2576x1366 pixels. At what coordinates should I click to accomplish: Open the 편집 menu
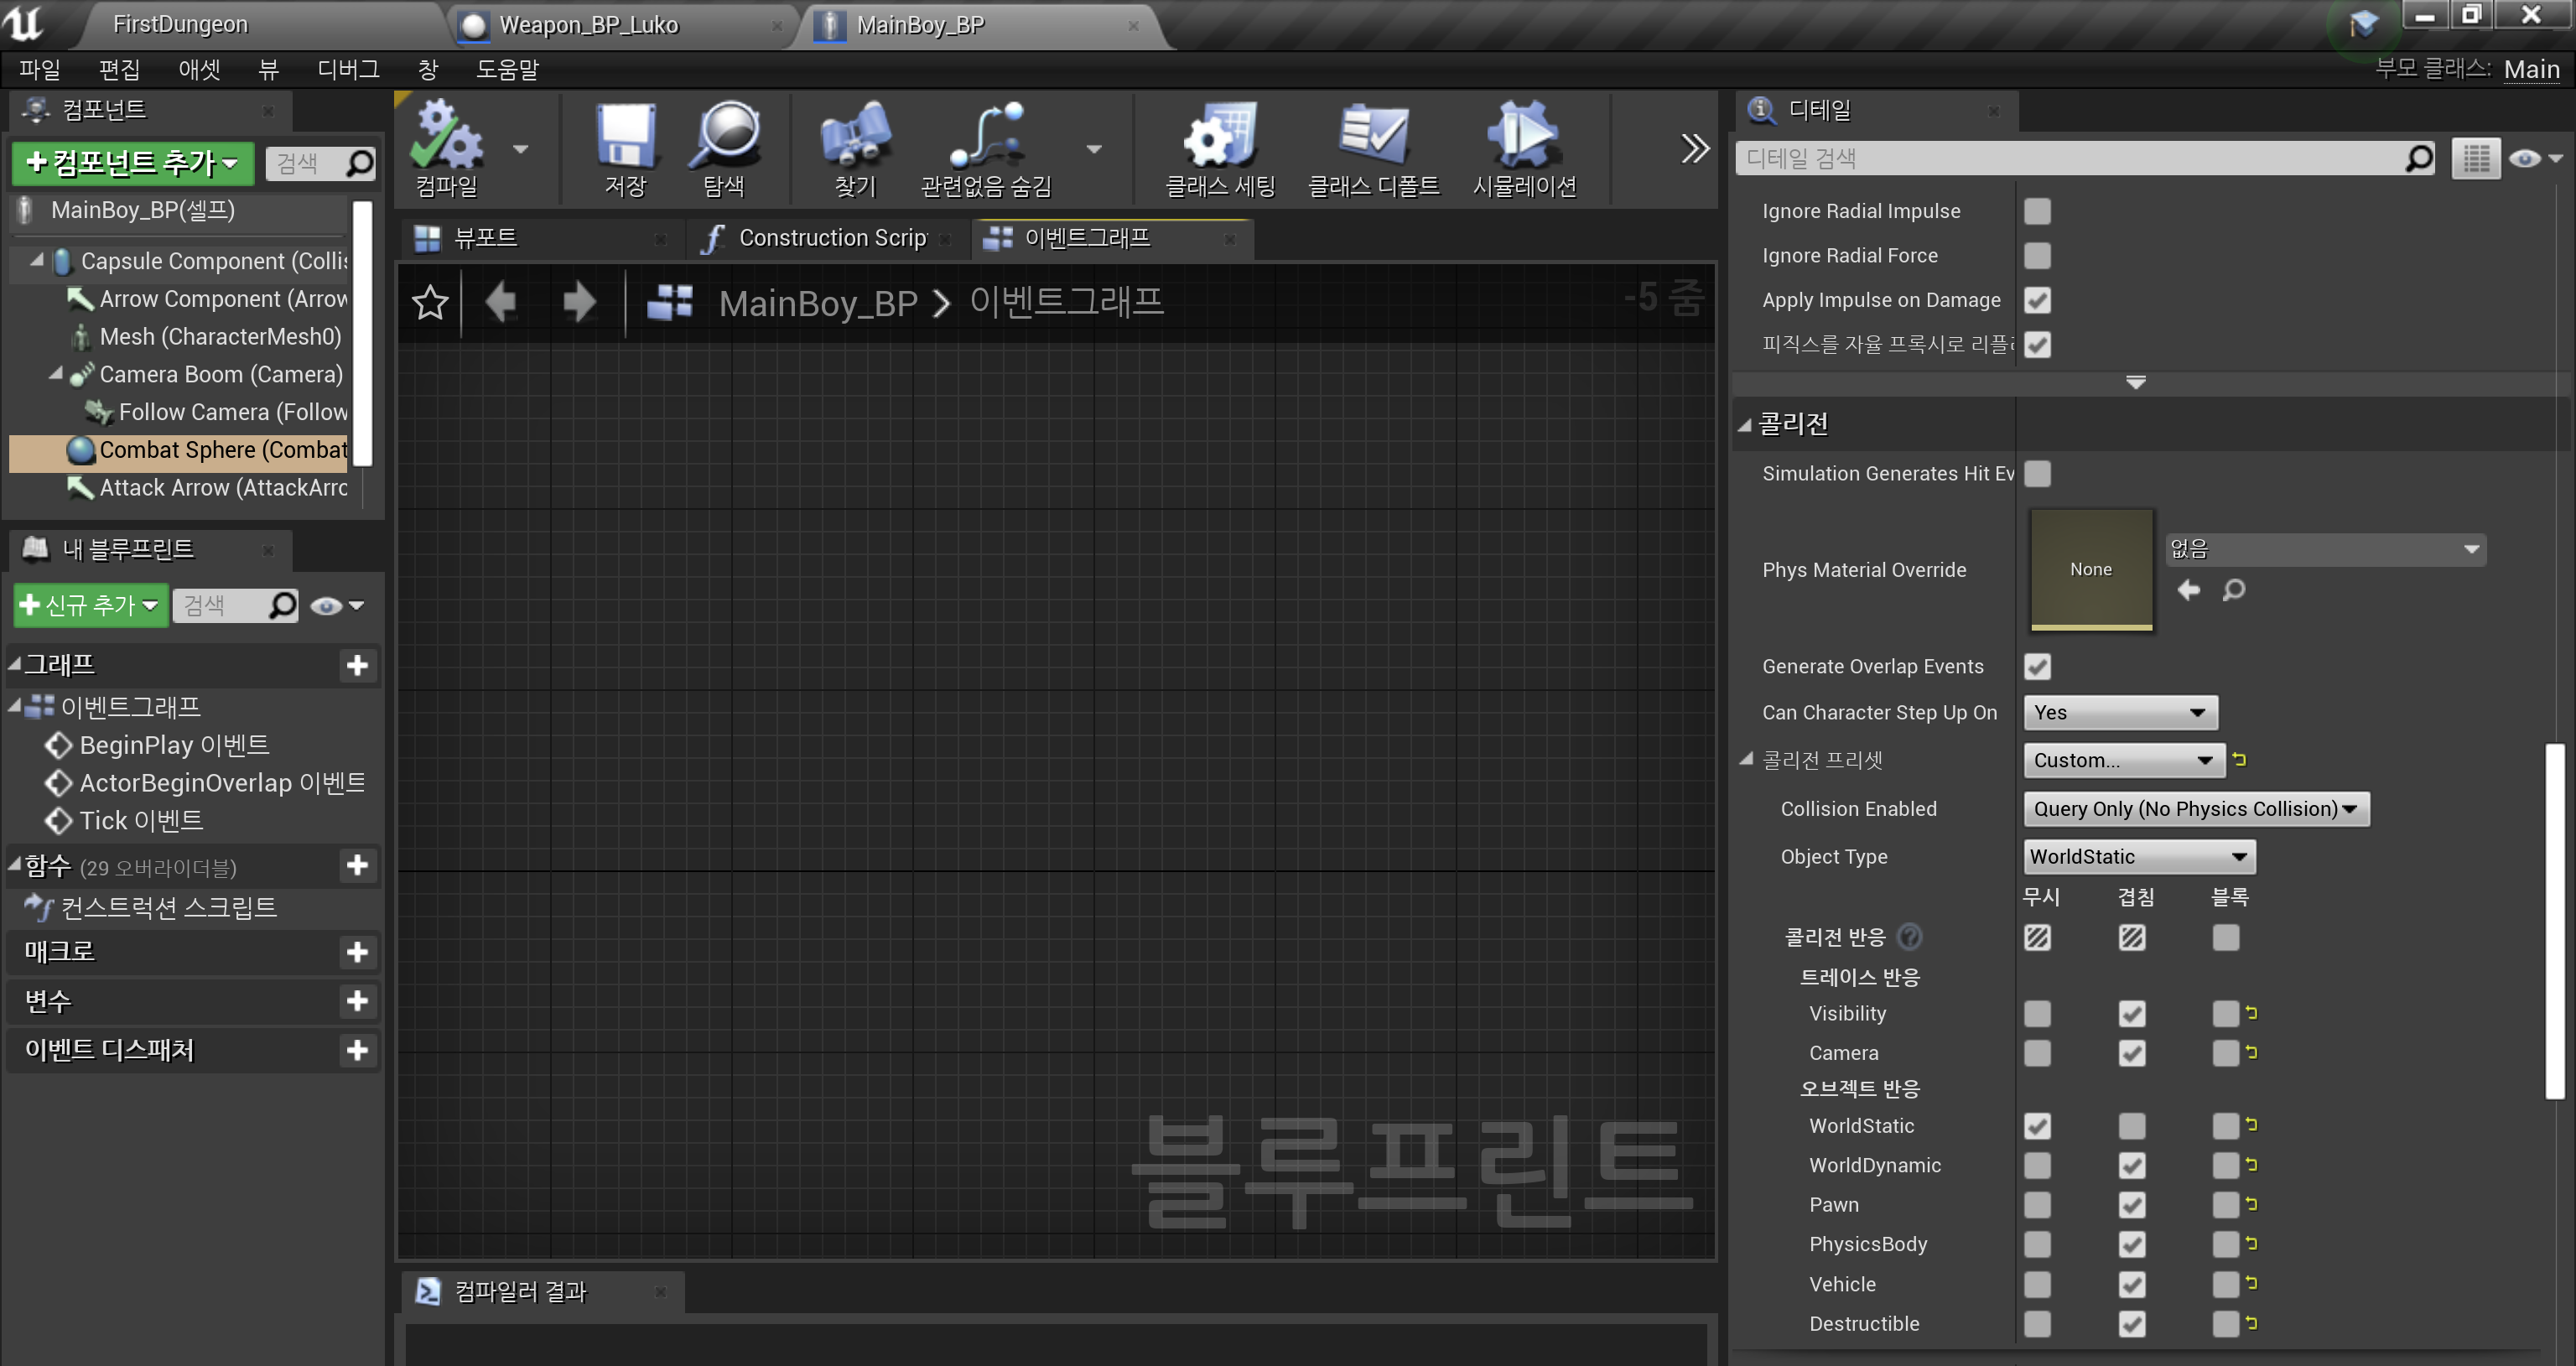coord(119,69)
